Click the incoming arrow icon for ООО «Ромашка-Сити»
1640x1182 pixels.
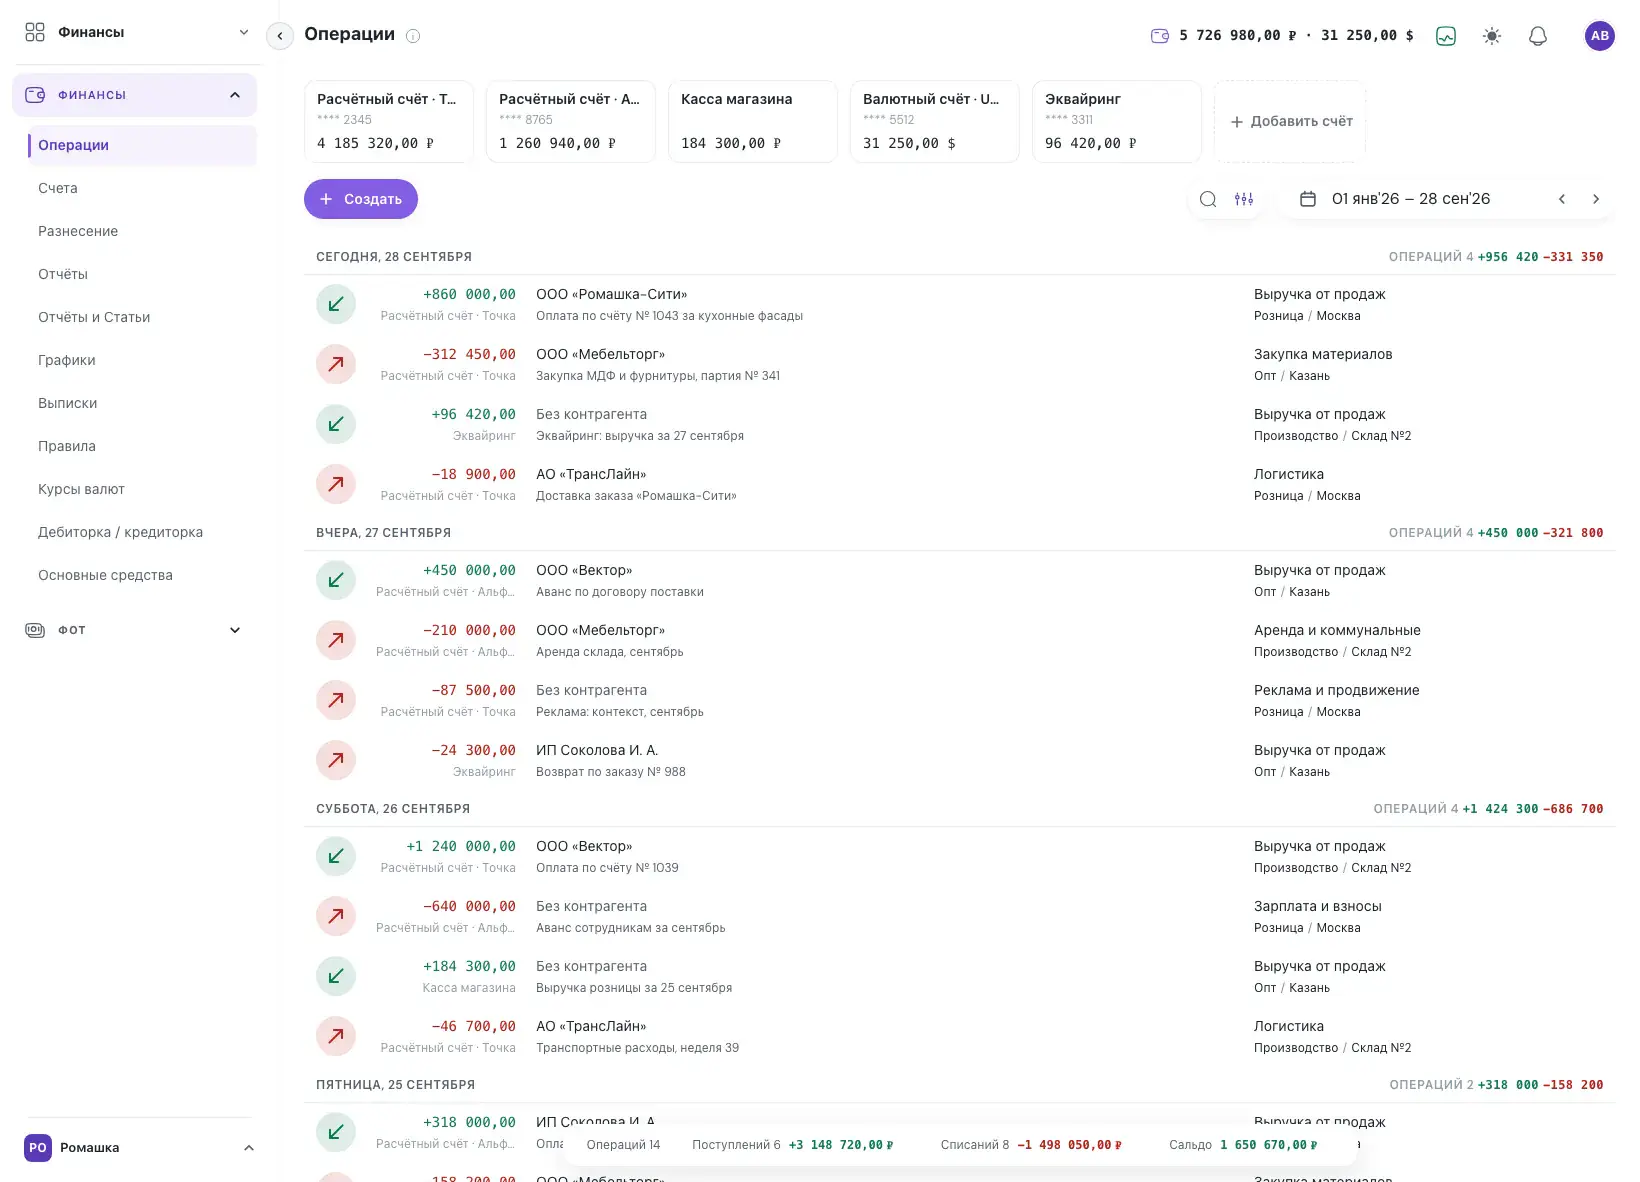(x=336, y=304)
